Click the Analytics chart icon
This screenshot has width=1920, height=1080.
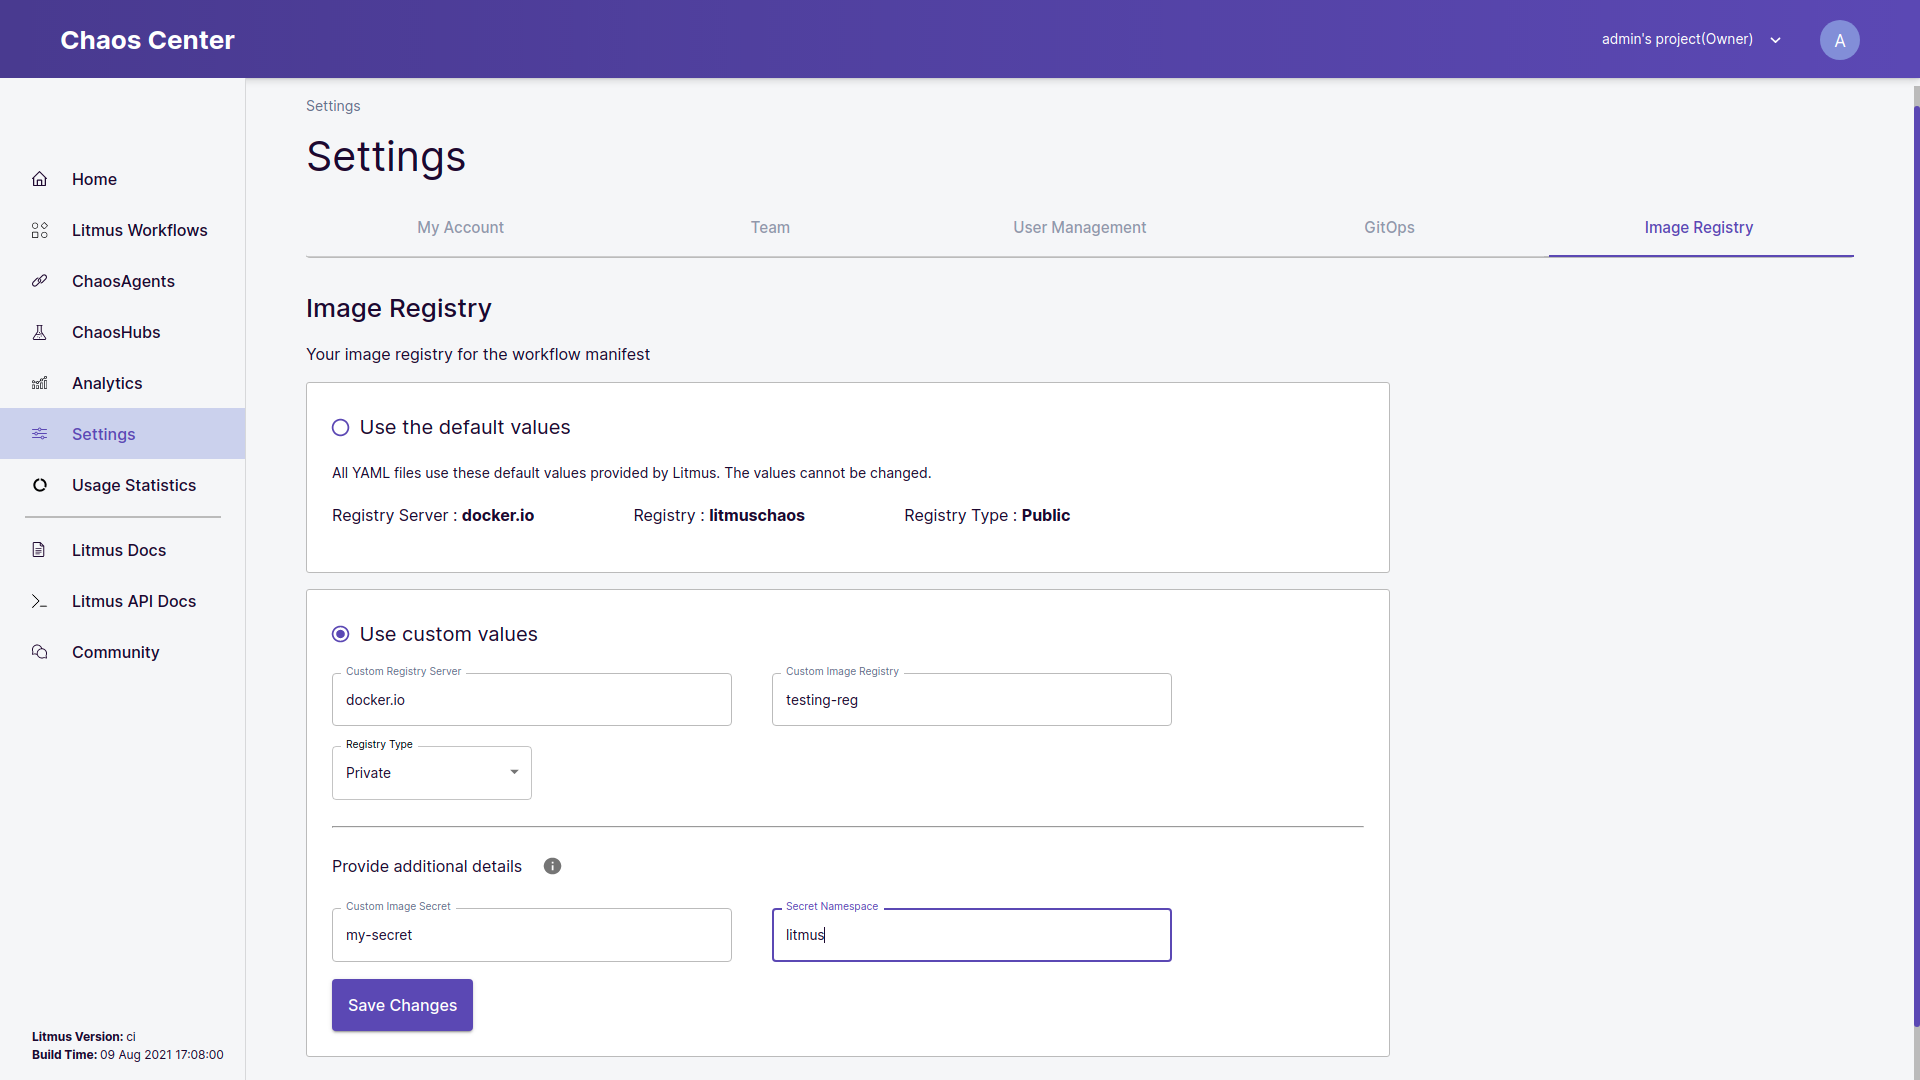point(40,383)
